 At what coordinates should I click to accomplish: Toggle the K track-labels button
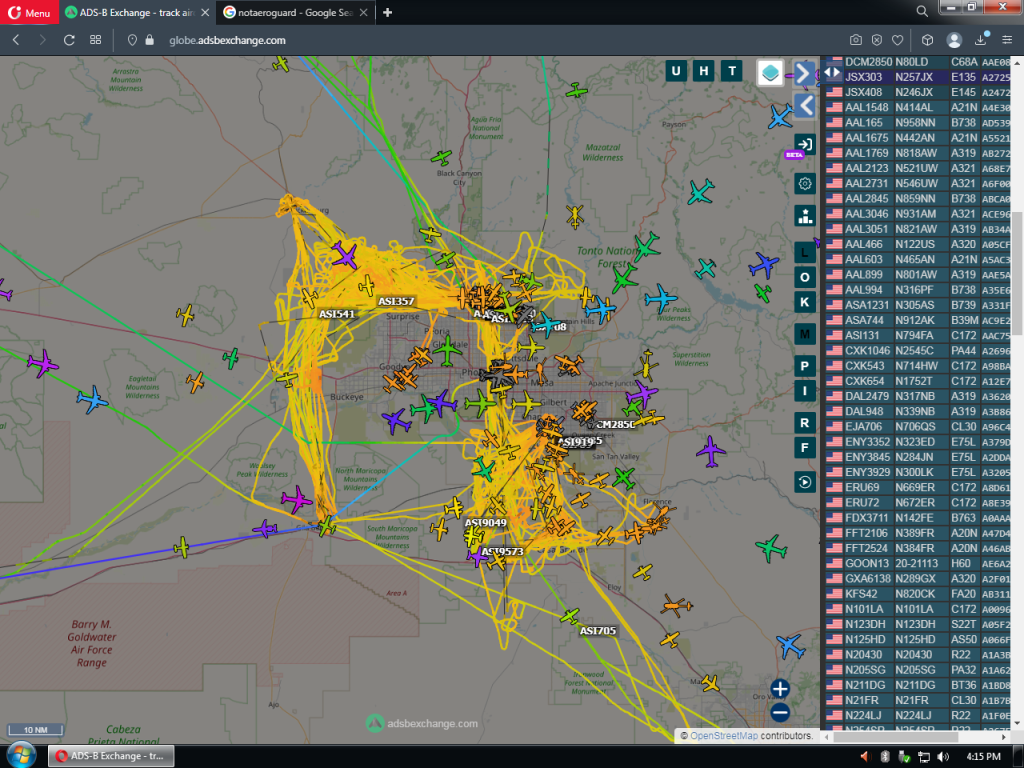coord(805,302)
